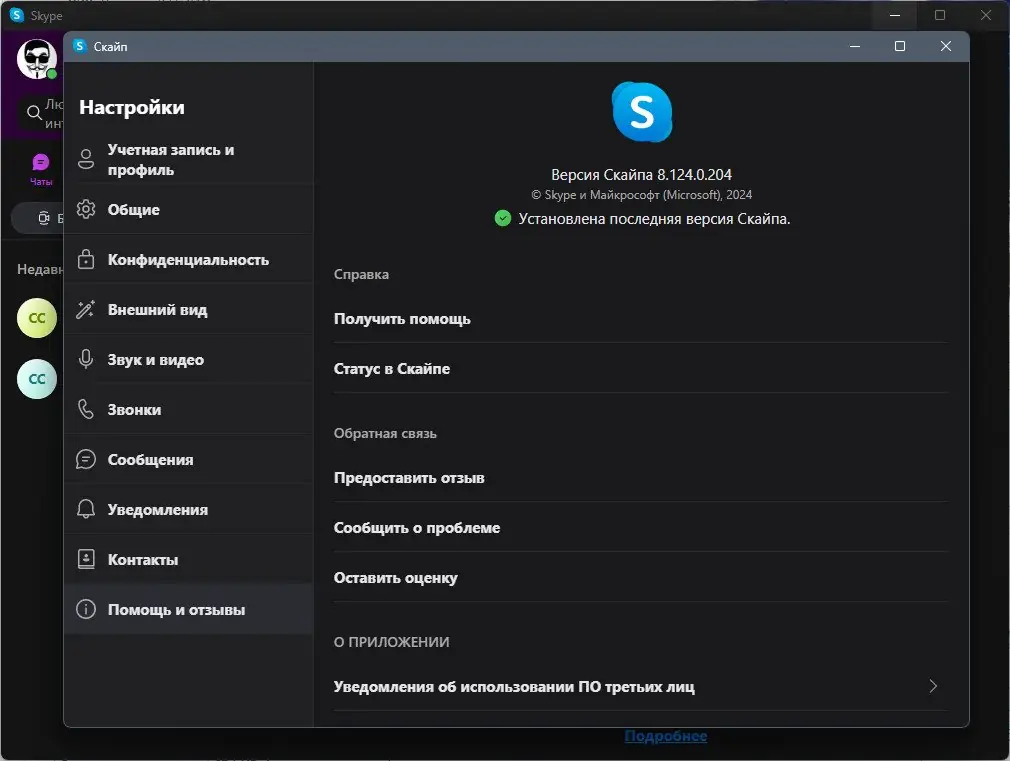Viewport: 1010px width, 761px height.
Task: Close the Скайп settings window
Action: pyautogui.click(x=946, y=46)
